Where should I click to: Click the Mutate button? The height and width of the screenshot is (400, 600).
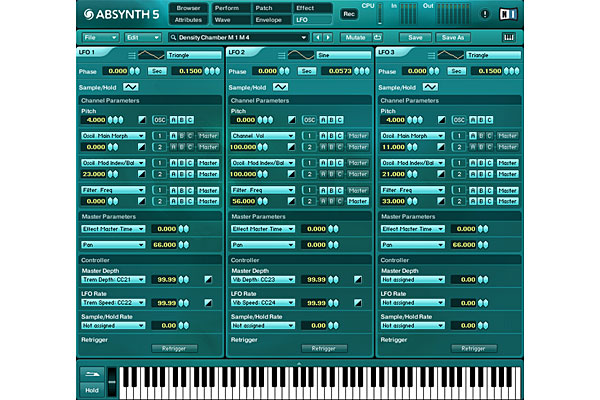click(x=355, y=37)
